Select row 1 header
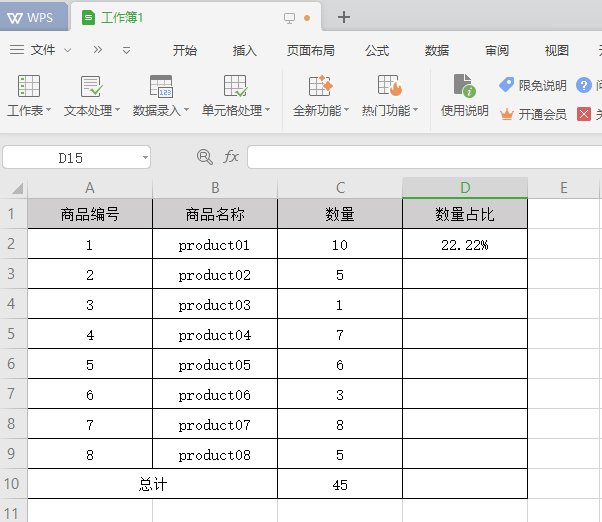Image resolution: width=602 pixels, height=522 pixels. click(x=12, y=214)
